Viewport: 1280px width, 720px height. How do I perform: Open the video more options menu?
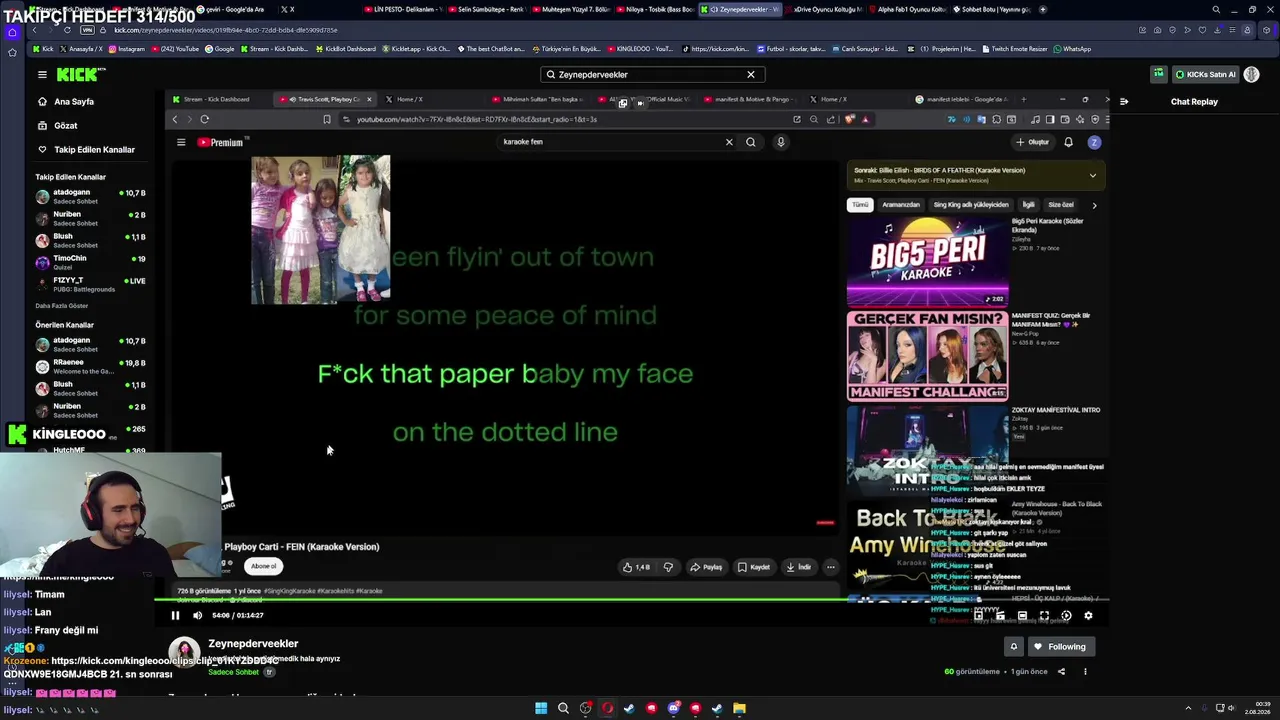tap(1085, 672)
